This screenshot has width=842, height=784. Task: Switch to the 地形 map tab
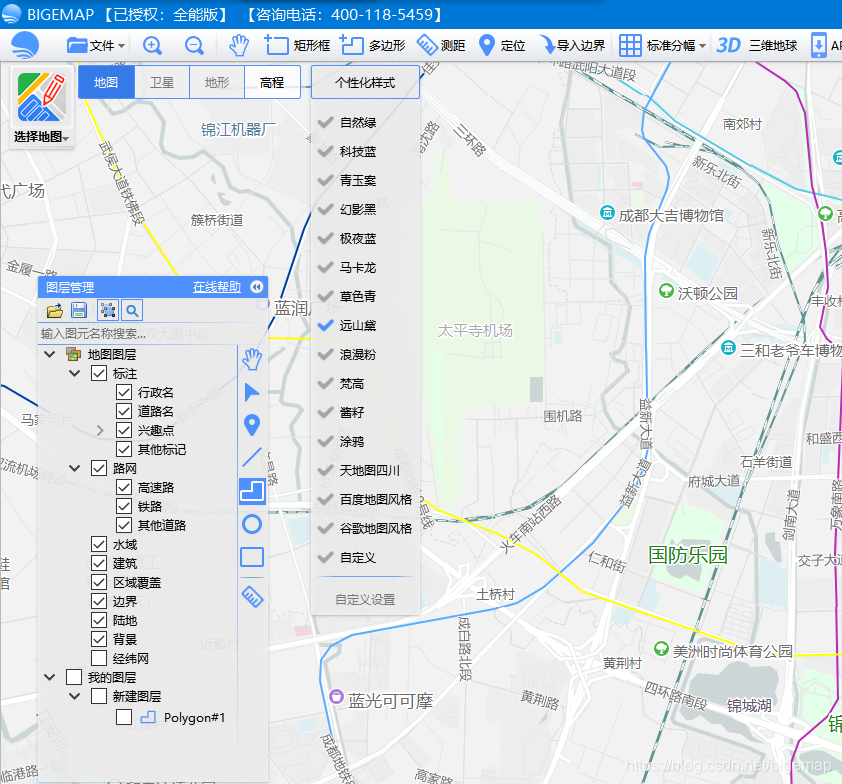point(217,82)
